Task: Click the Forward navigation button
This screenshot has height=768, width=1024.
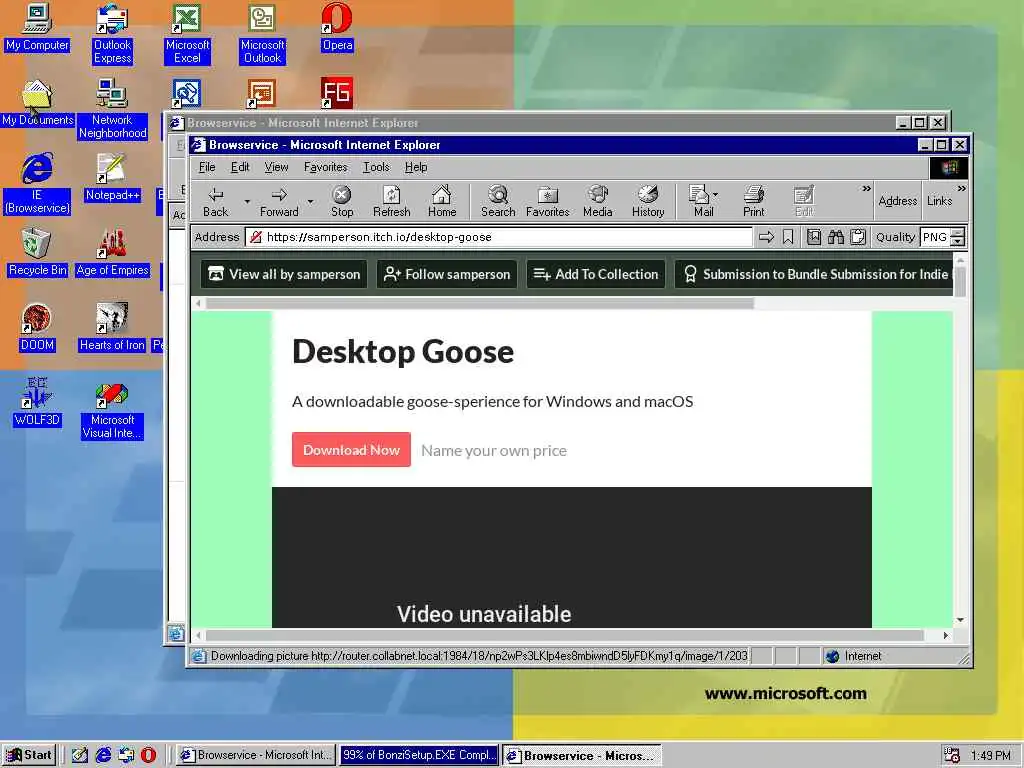Action: [x=279, y=201]
